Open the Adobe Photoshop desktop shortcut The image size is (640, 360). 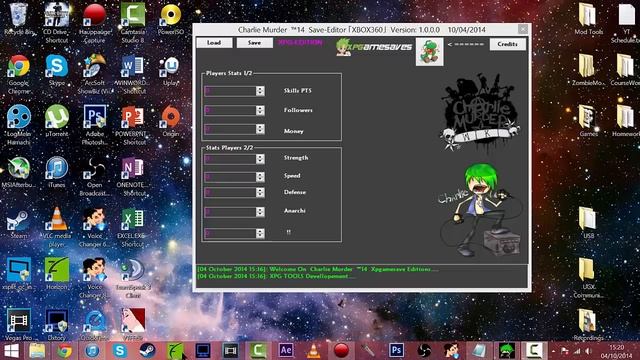tap(95, 124)
